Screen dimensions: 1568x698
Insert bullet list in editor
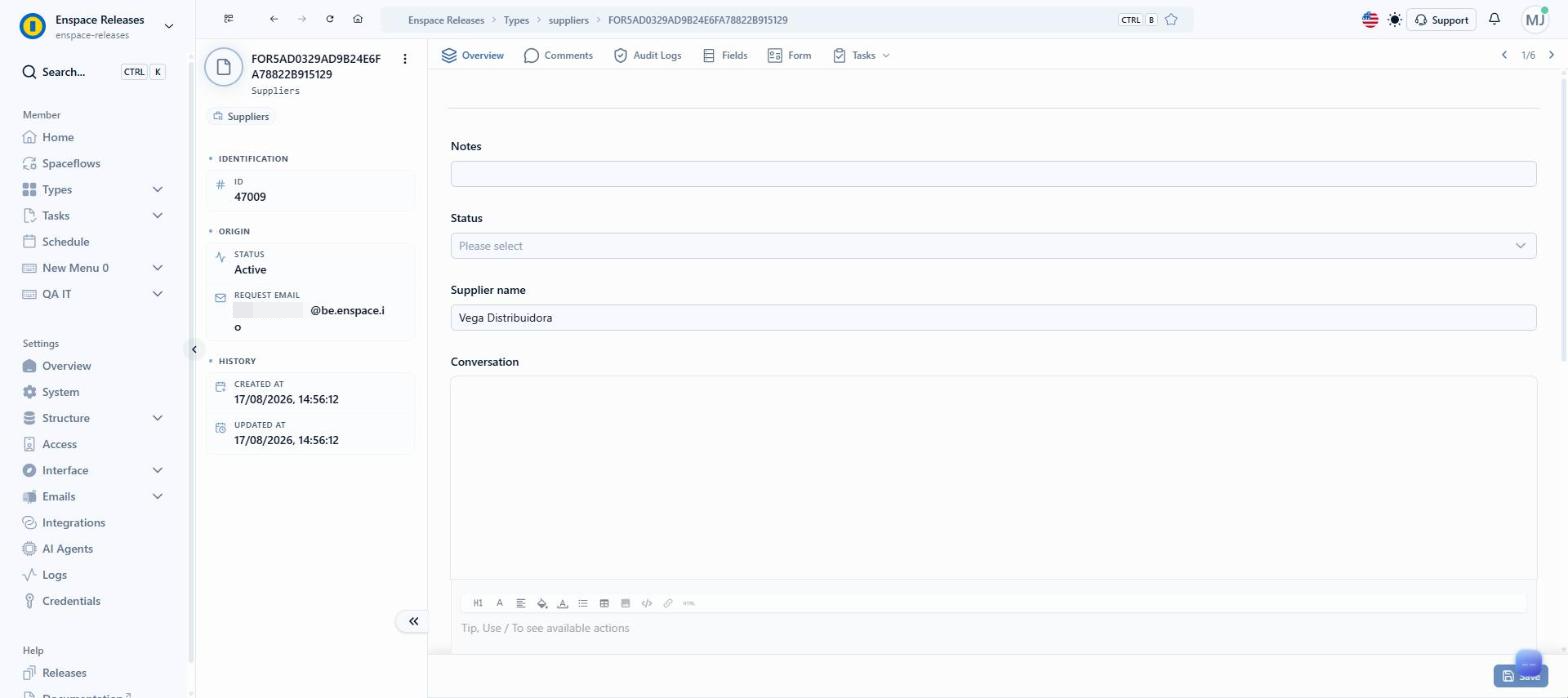click(x=583, y=603)
